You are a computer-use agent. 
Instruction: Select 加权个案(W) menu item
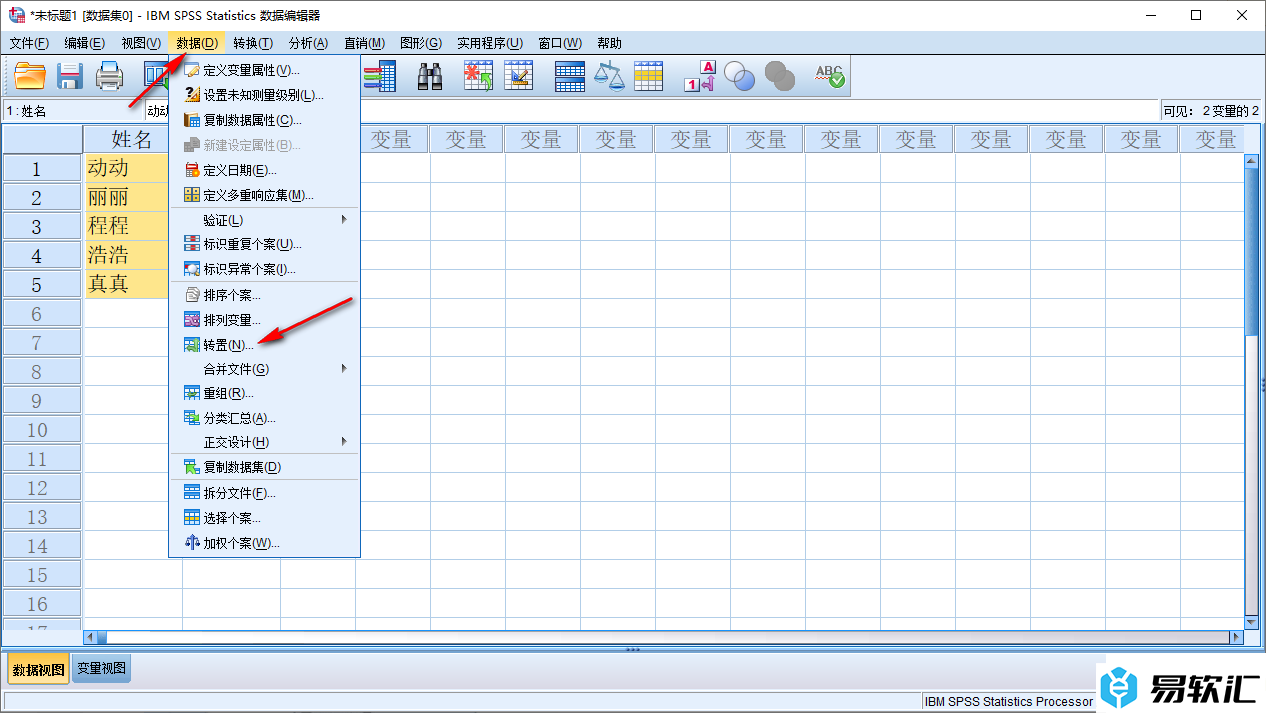pyautogui.click(x=264, y=543)
